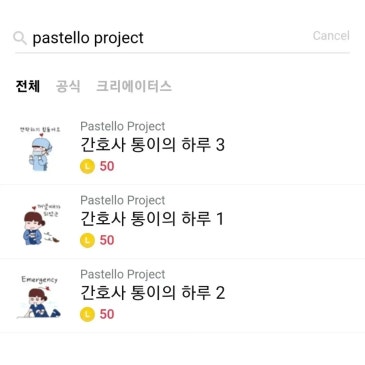Click coin icon for 하루 3 sticker
365x365 pixels.
click(x=87, y=166)
